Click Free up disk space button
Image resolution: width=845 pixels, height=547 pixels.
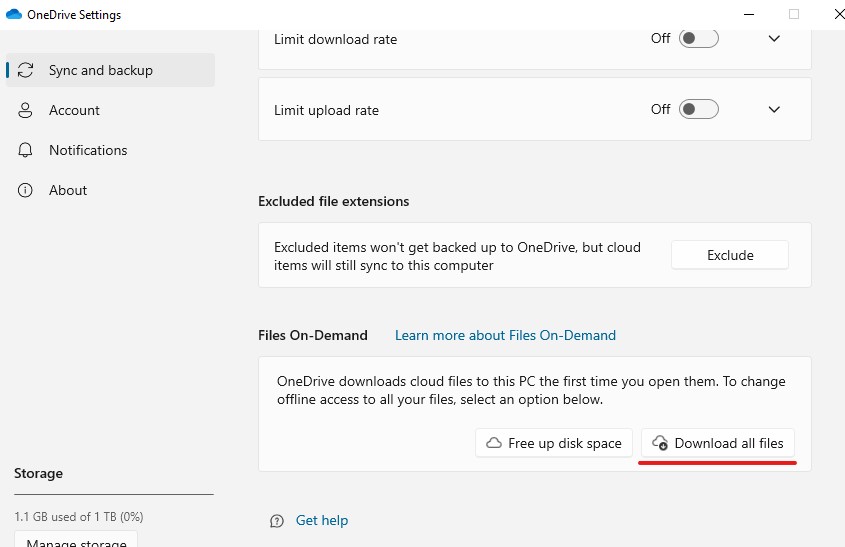[553, 443]
